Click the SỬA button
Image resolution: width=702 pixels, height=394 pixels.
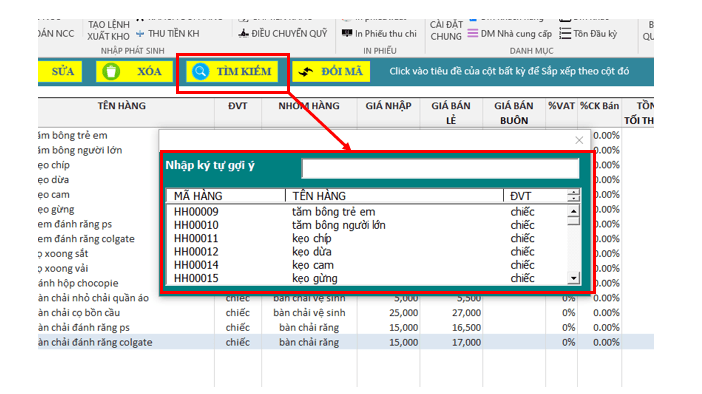(x=60, y=72)
